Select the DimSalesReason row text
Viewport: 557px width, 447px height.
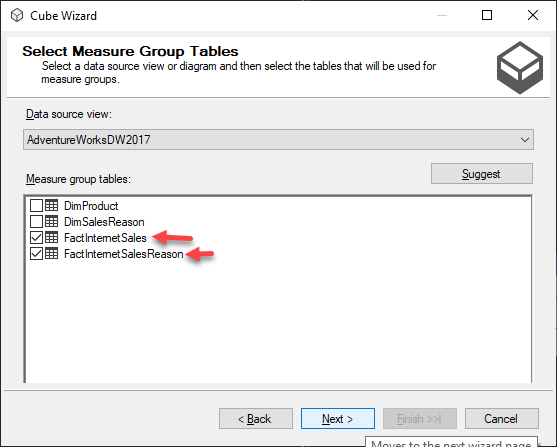[x=104, y=222]
